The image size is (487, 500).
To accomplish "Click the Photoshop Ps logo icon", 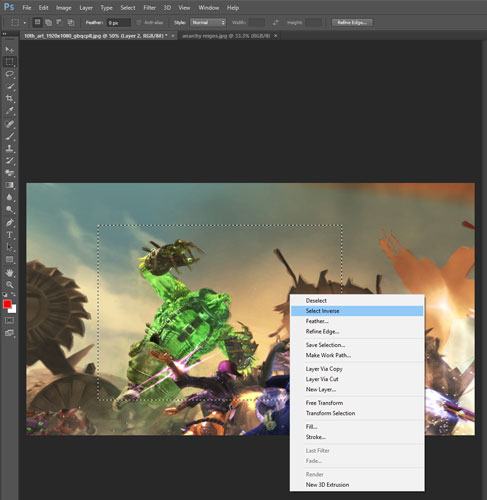I will click(x=9, y=7).
